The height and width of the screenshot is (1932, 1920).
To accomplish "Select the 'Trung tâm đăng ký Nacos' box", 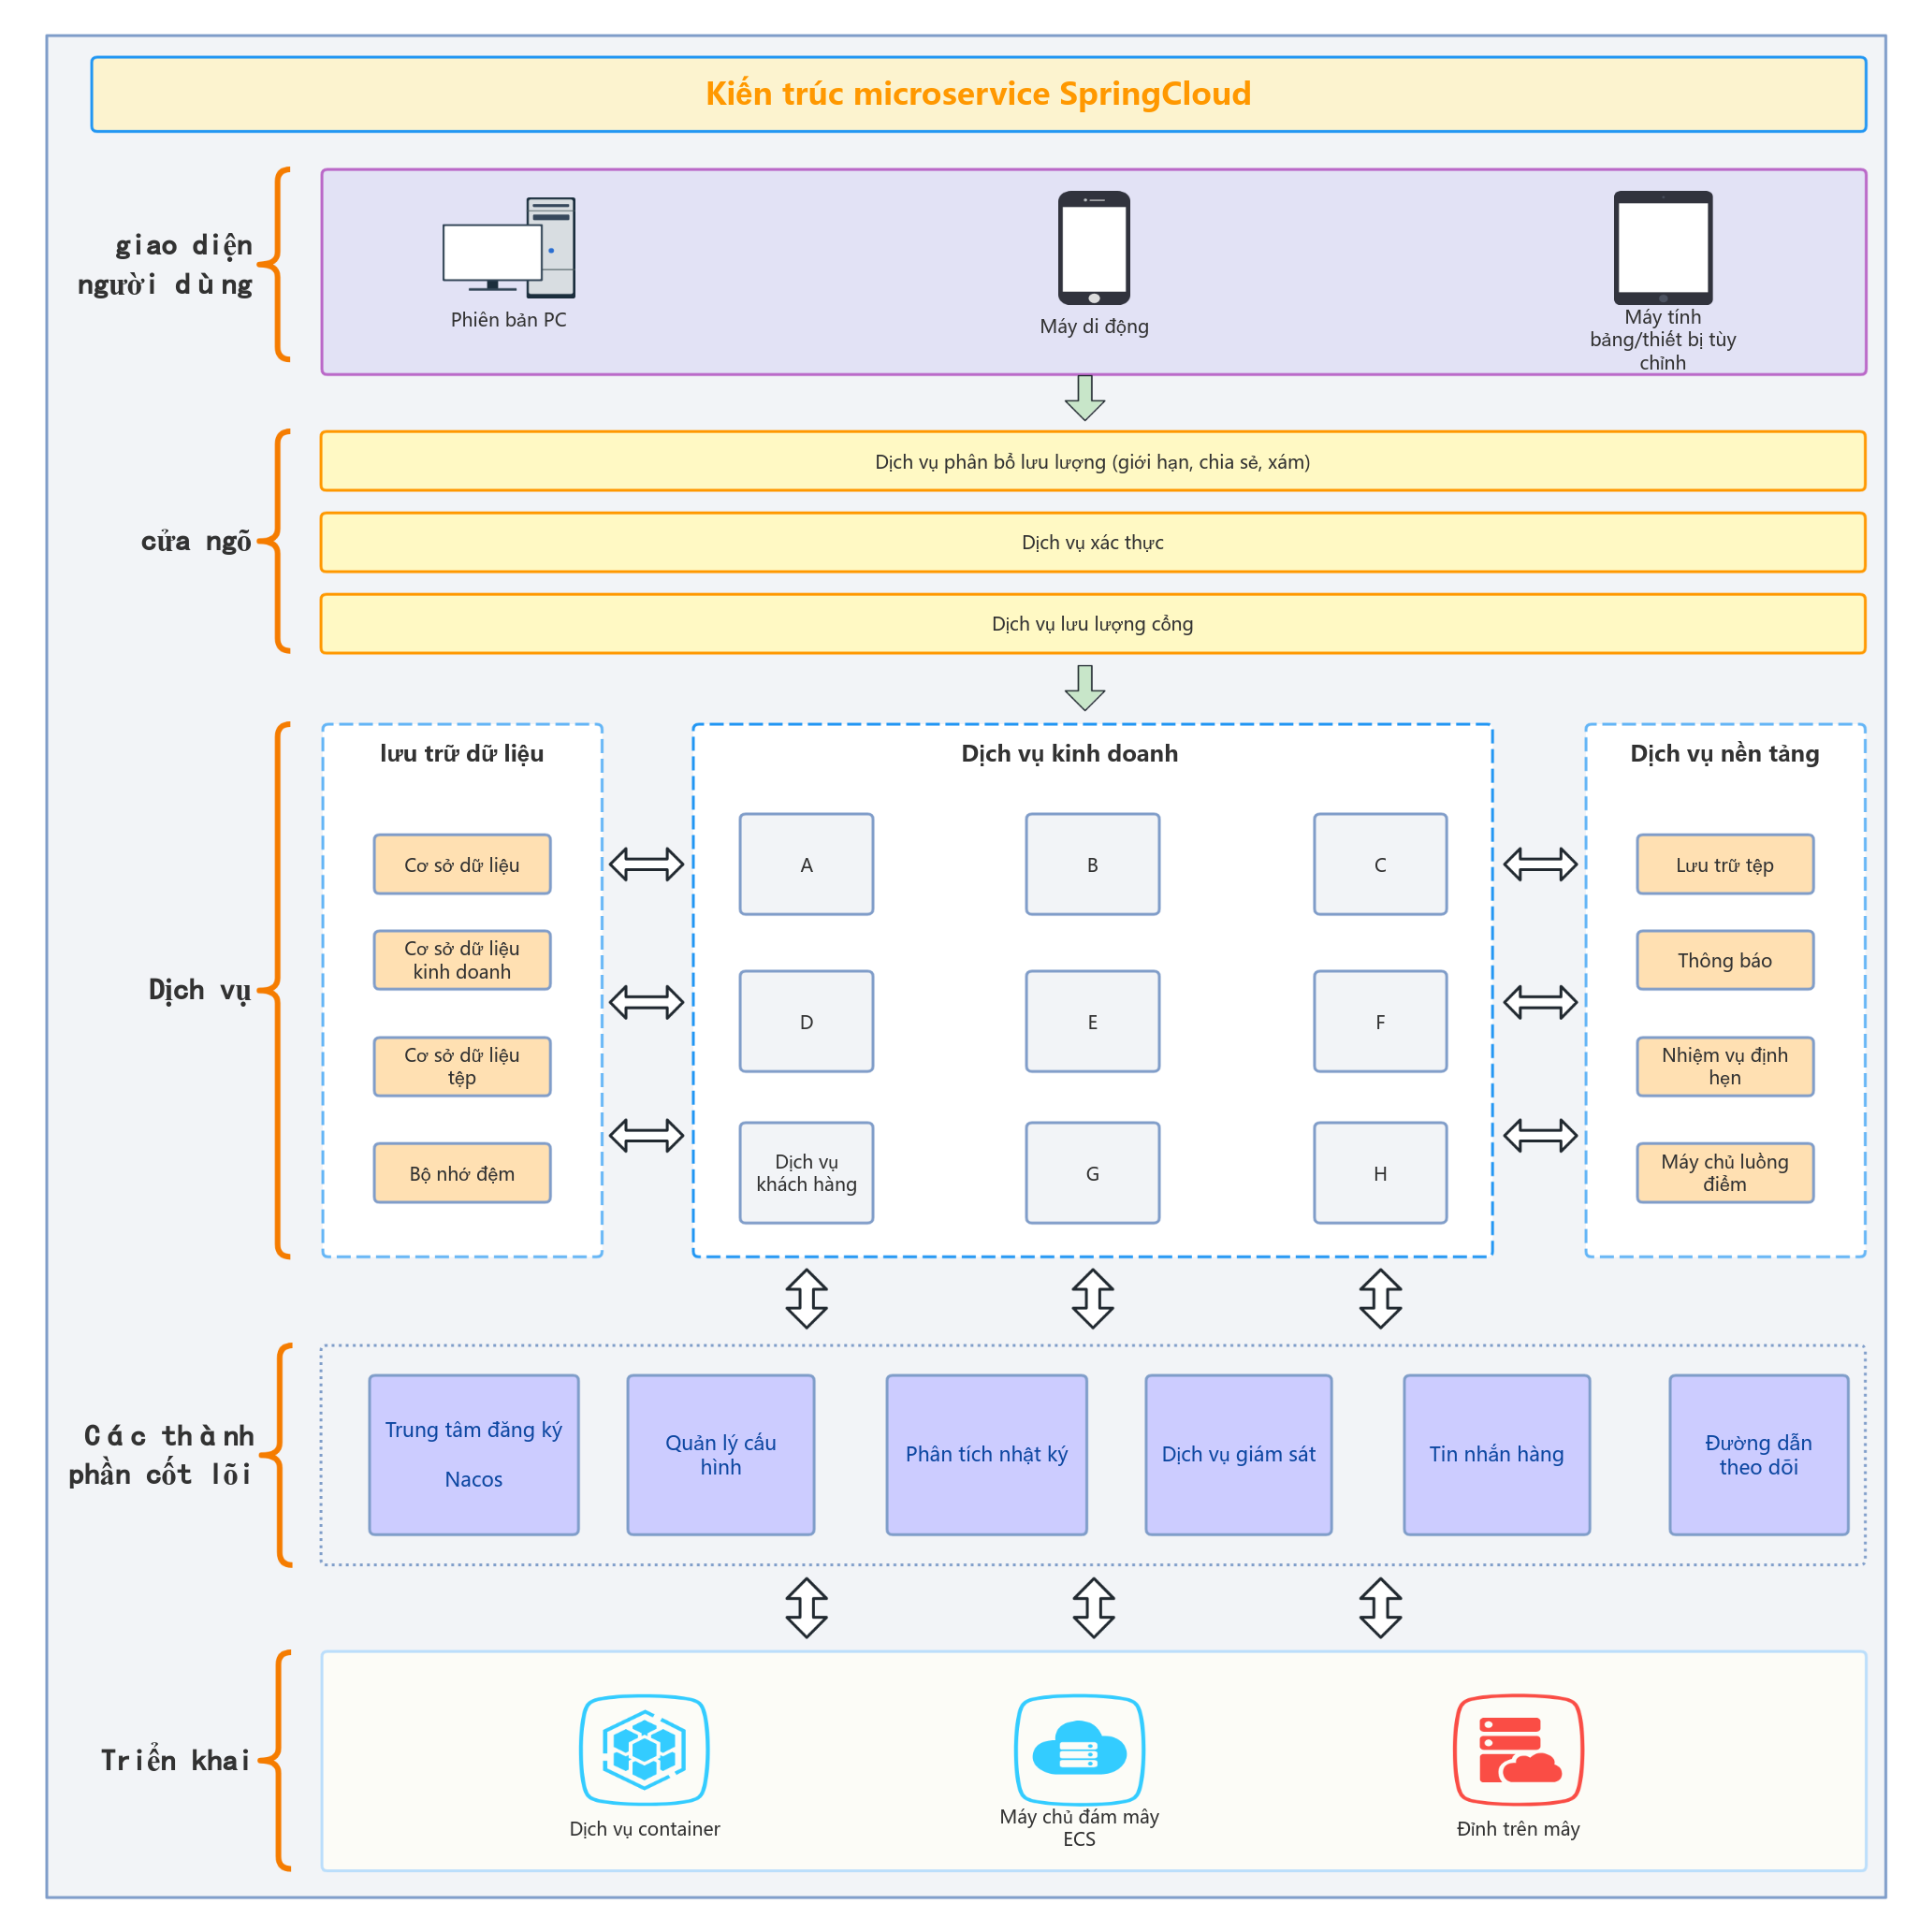I will pos(474,1455).
